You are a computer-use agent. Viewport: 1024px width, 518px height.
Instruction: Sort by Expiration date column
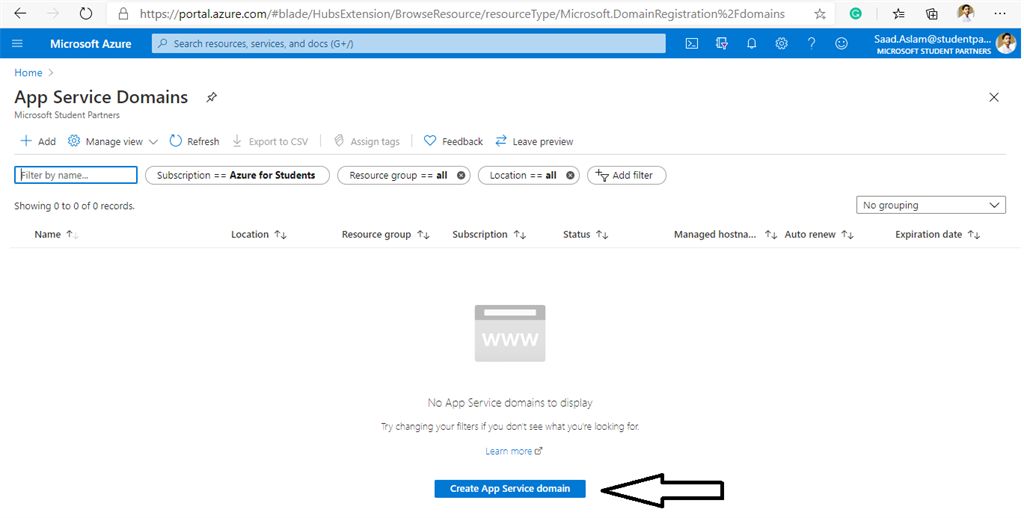point(937,235)
